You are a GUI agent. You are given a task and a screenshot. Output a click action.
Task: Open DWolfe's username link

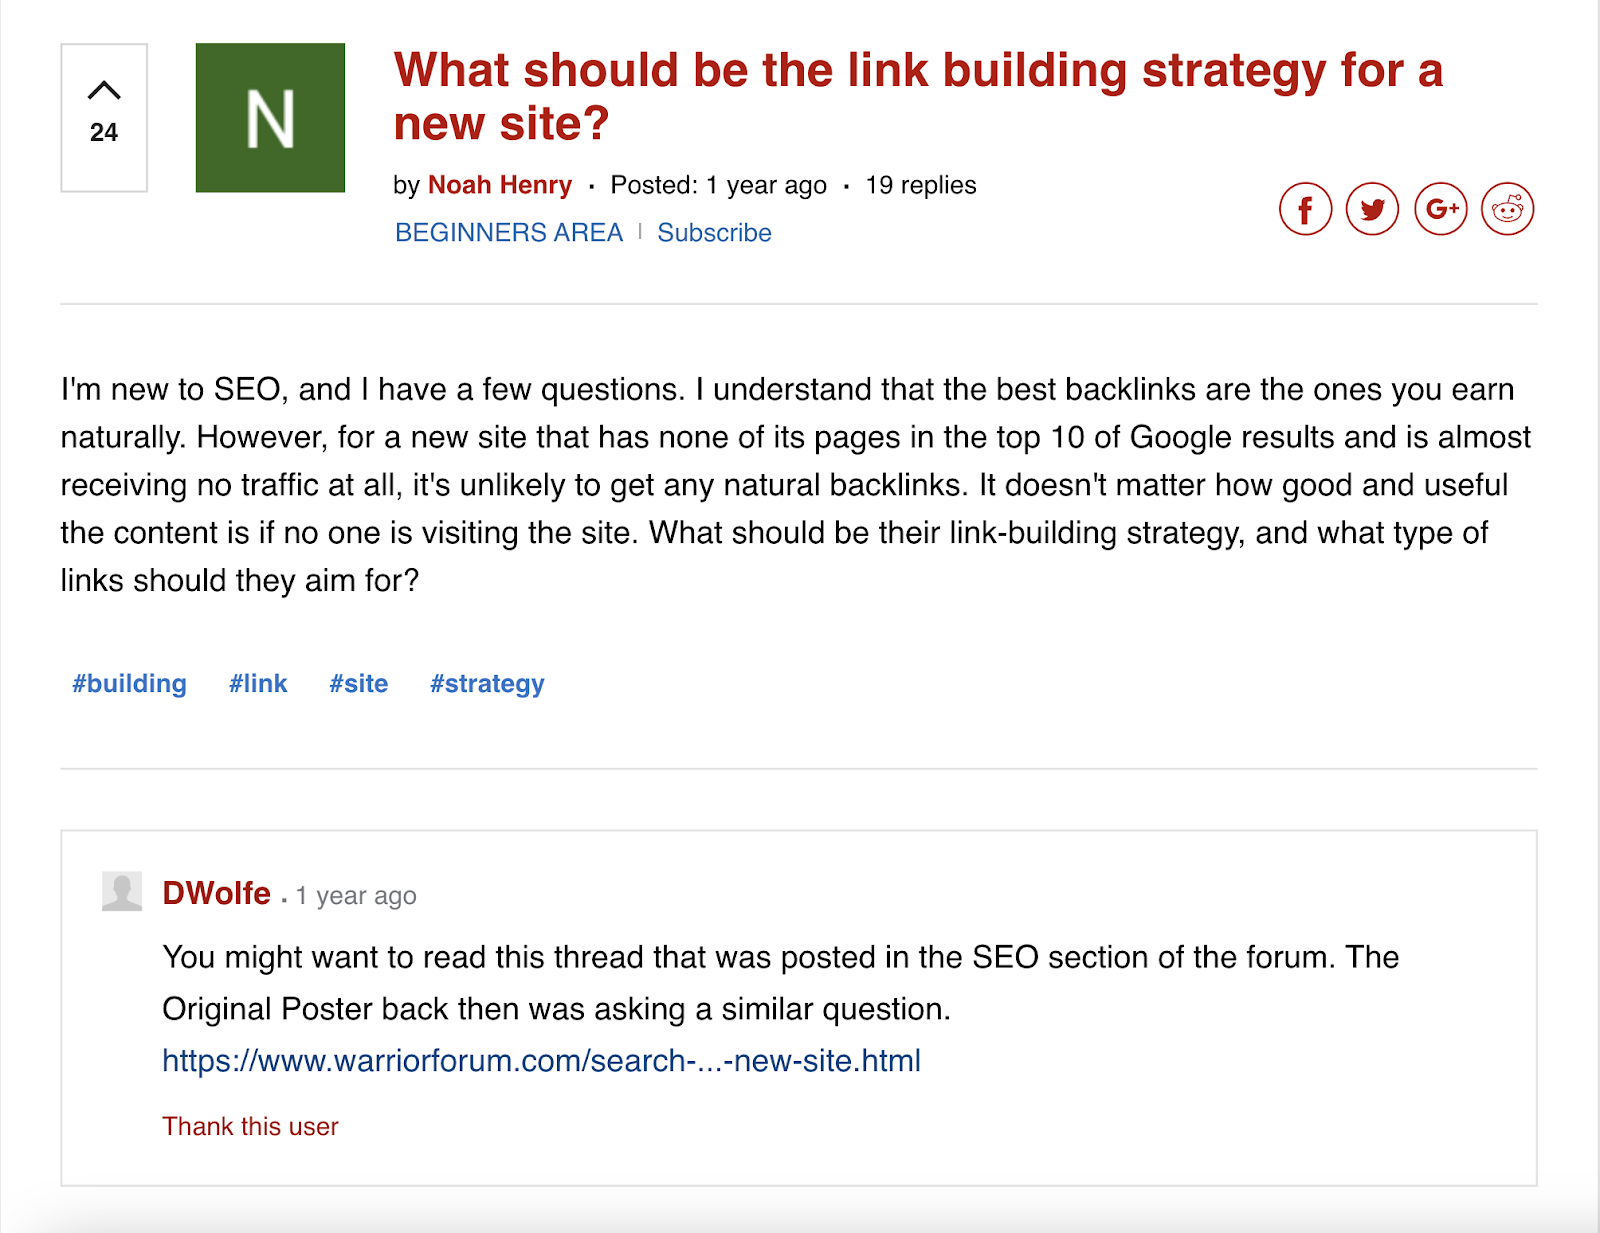[218, 894]
